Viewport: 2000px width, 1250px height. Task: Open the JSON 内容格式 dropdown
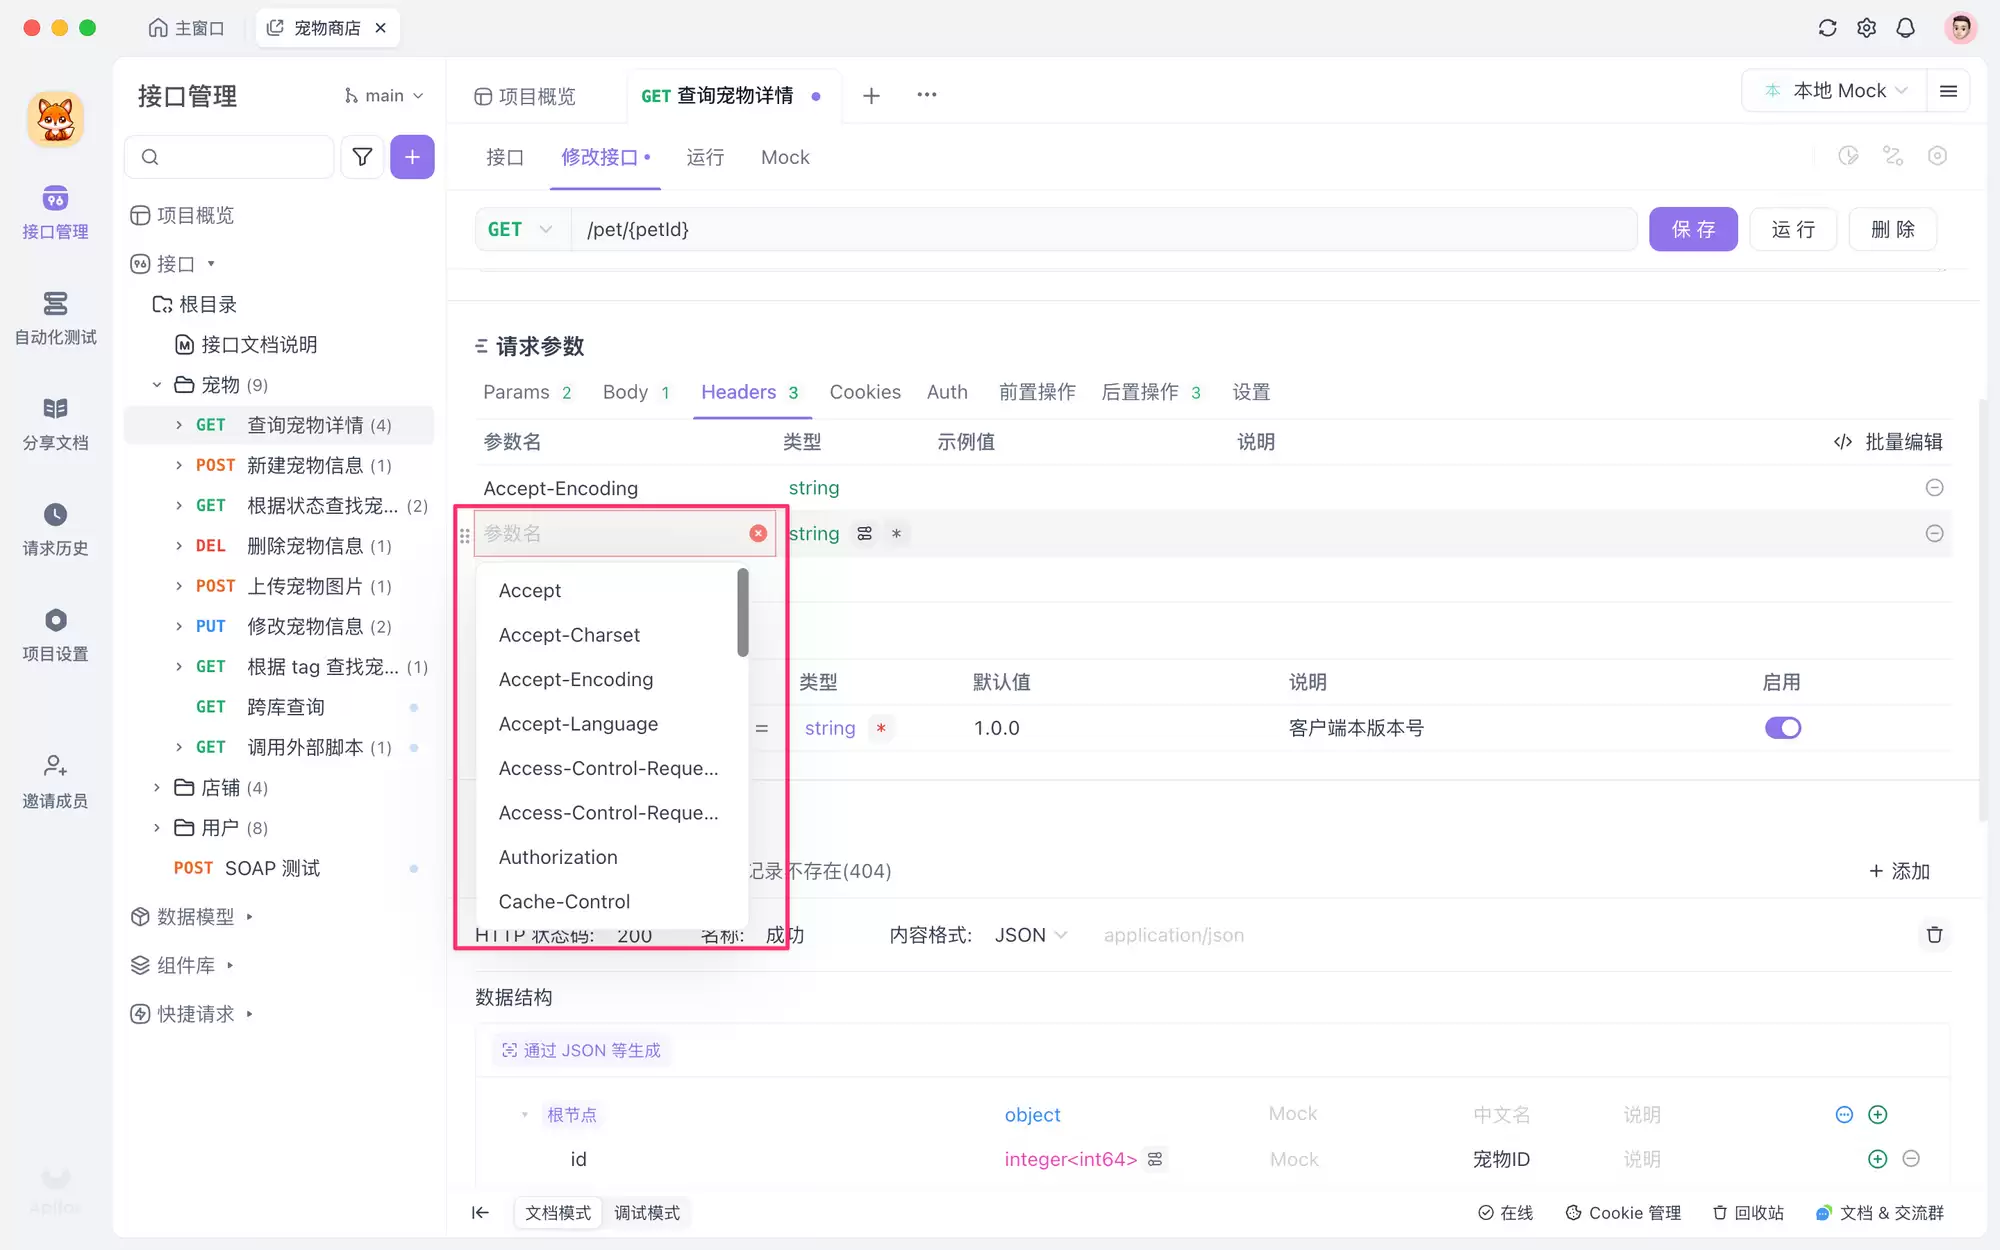click(1031, 935)
